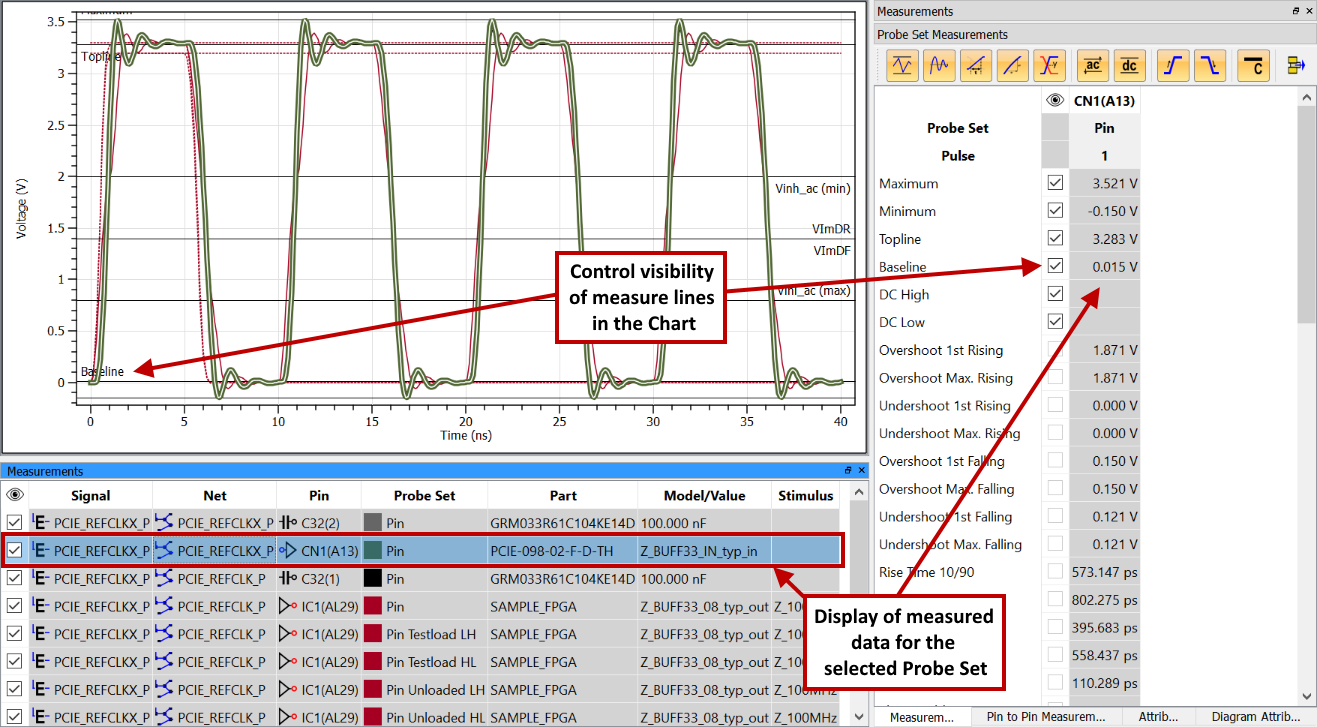
Task: Toggle the ac measurements button
Action: coord(1093,66)
